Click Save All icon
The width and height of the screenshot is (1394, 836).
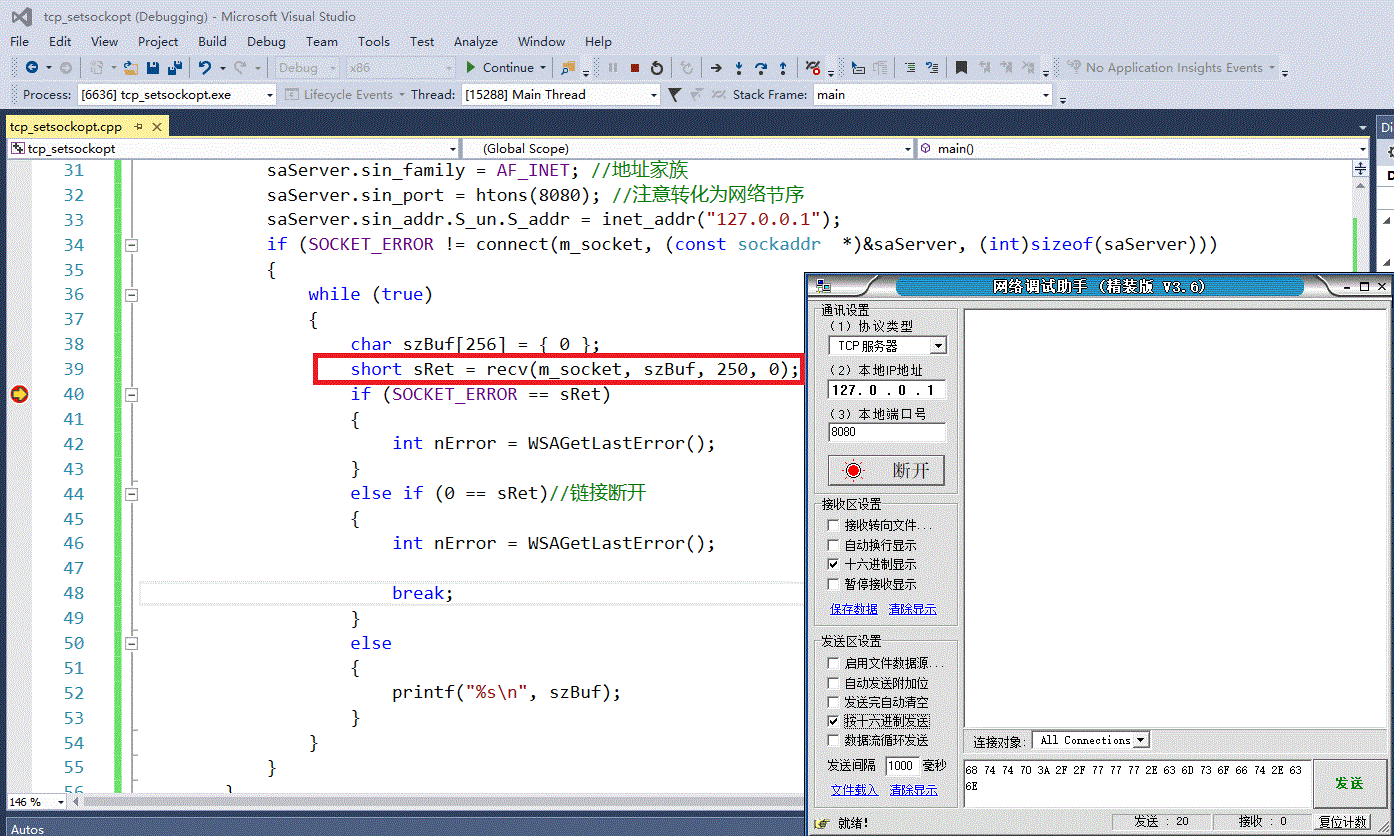pyautogui.click(x=175, y=68)
